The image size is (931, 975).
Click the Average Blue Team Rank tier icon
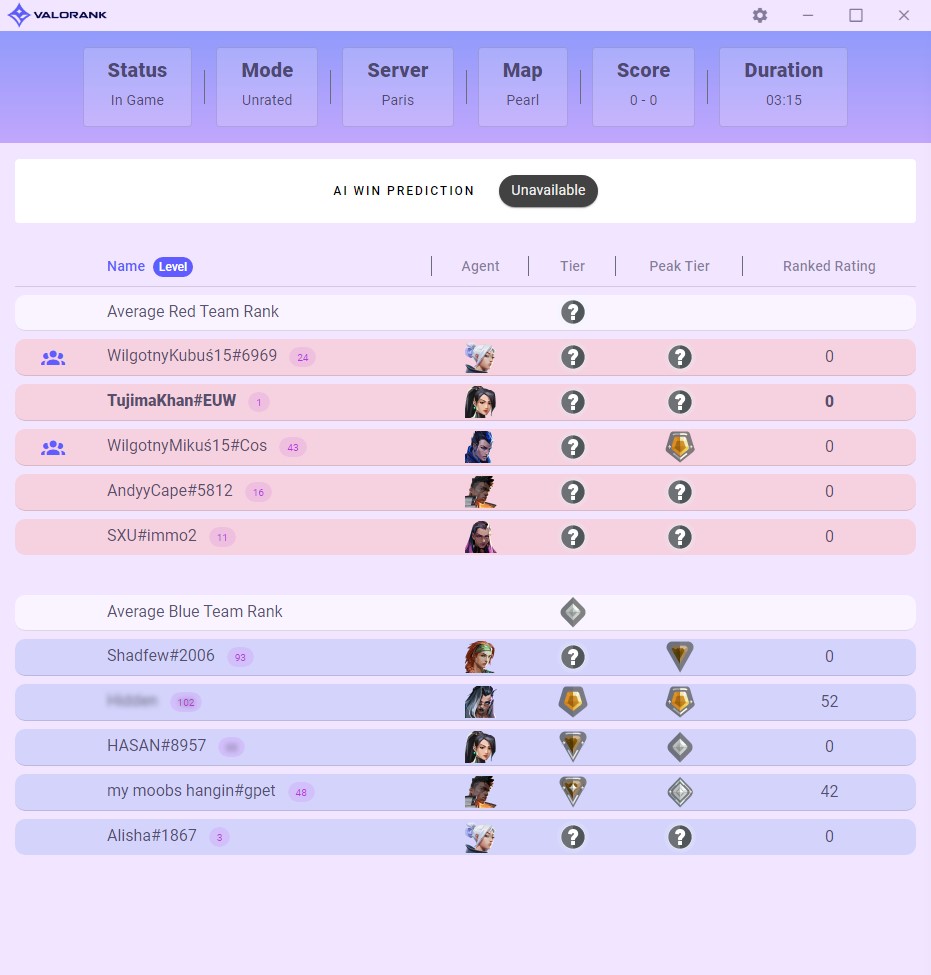click(572, 612)
